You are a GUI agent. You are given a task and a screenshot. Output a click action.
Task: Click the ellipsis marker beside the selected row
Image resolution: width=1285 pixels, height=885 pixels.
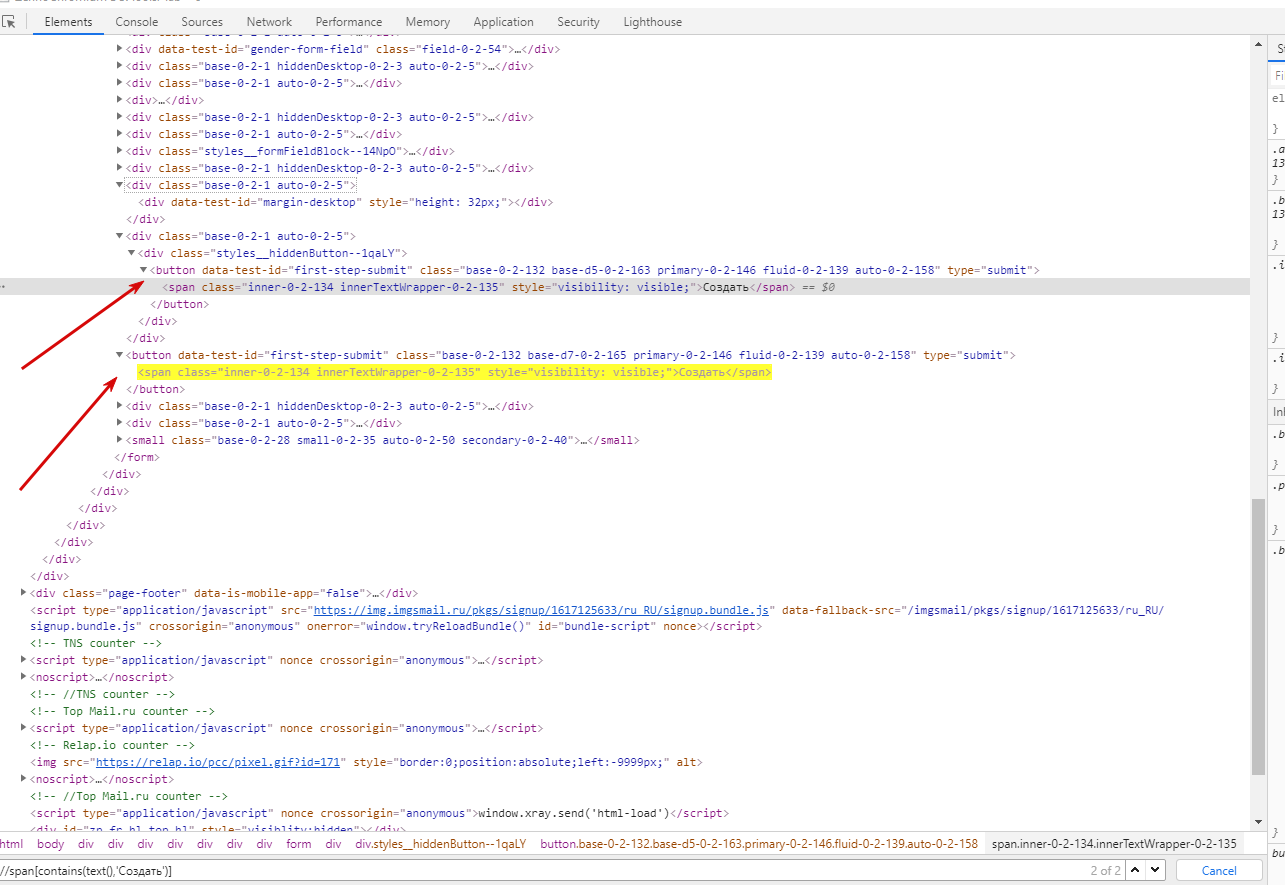tap(4, 287)
